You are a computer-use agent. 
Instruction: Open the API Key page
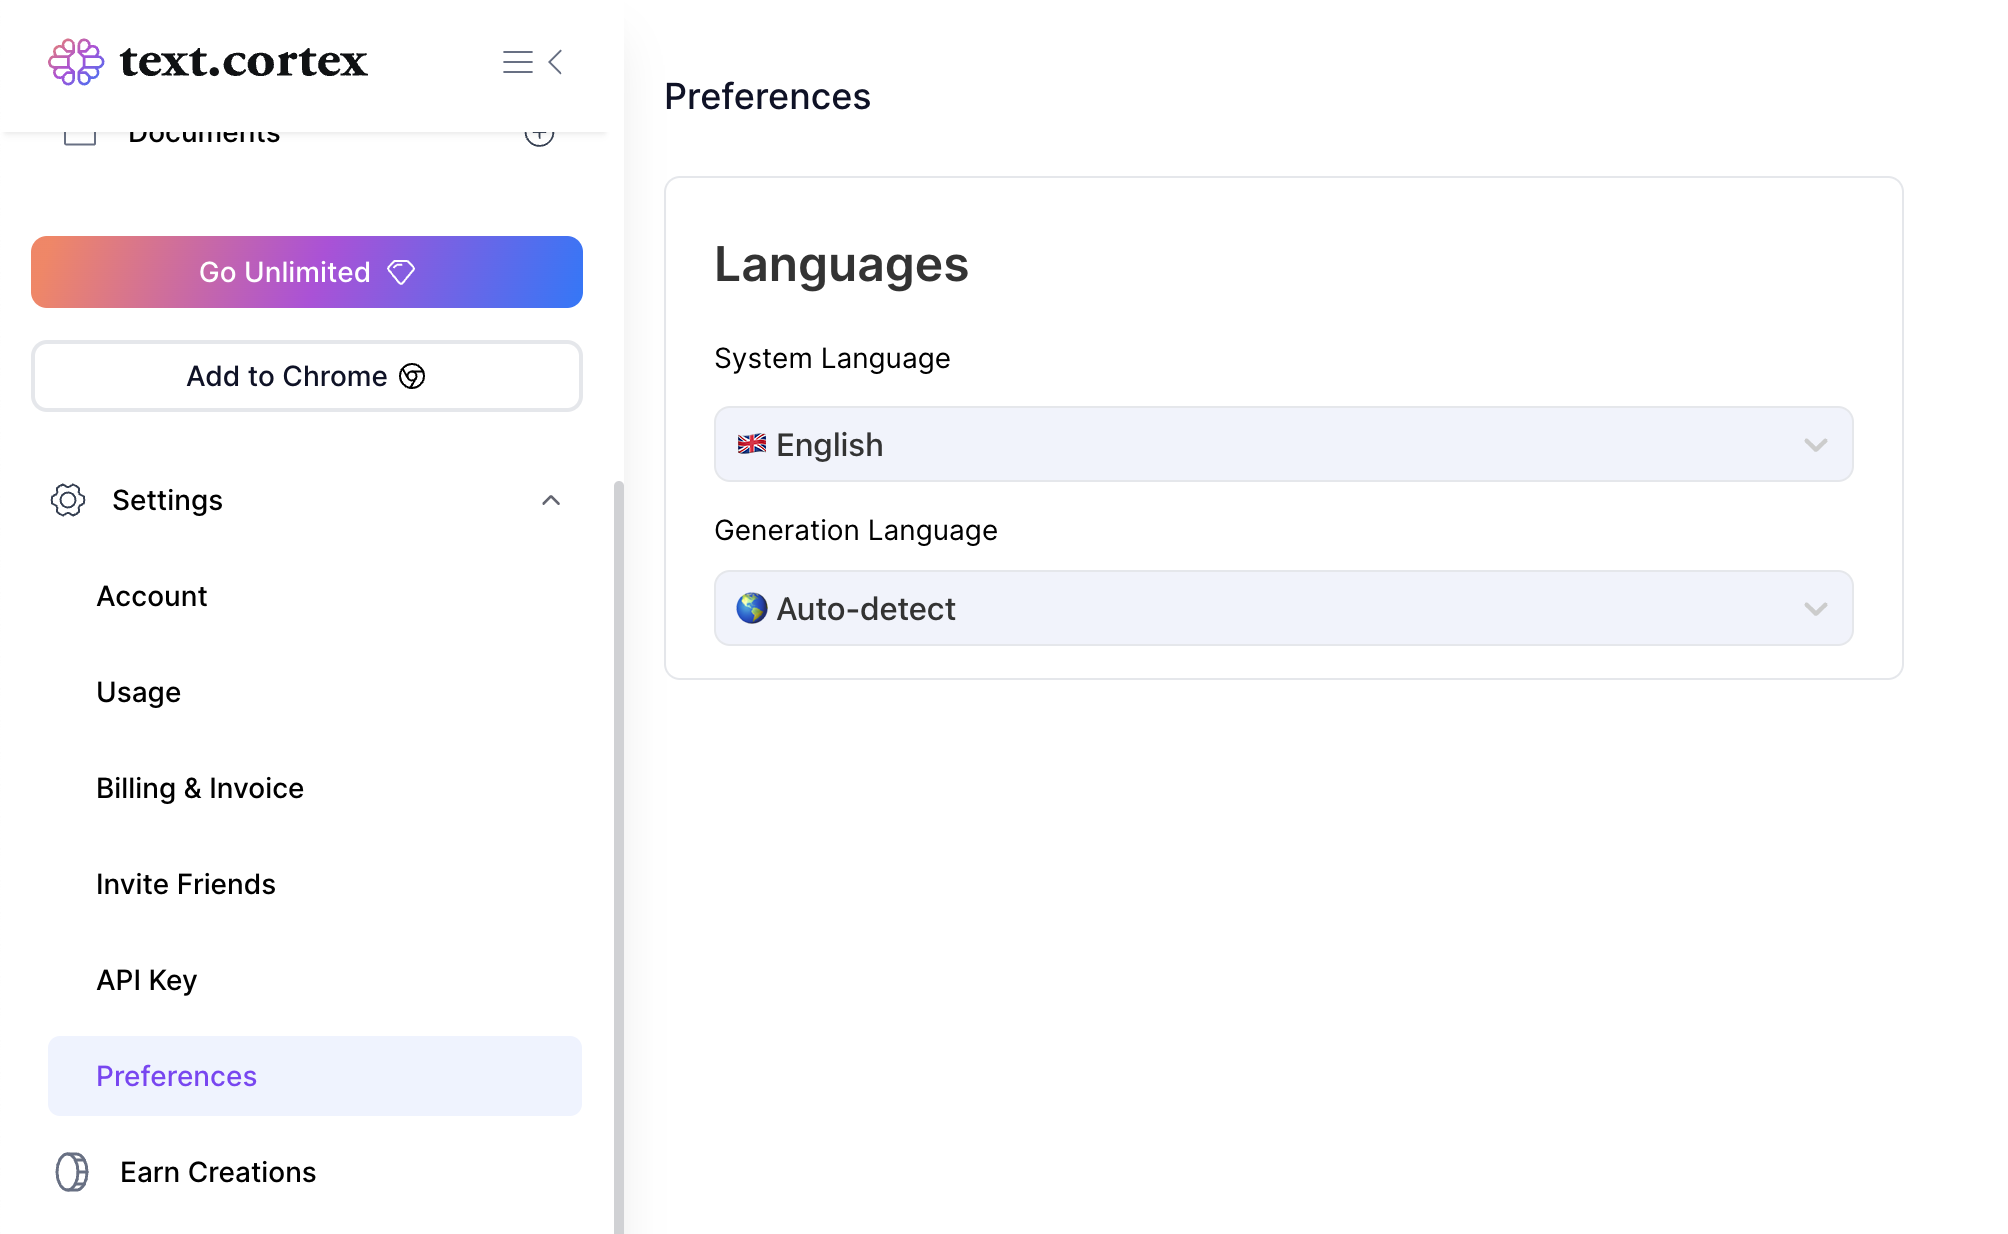(147, 980)
